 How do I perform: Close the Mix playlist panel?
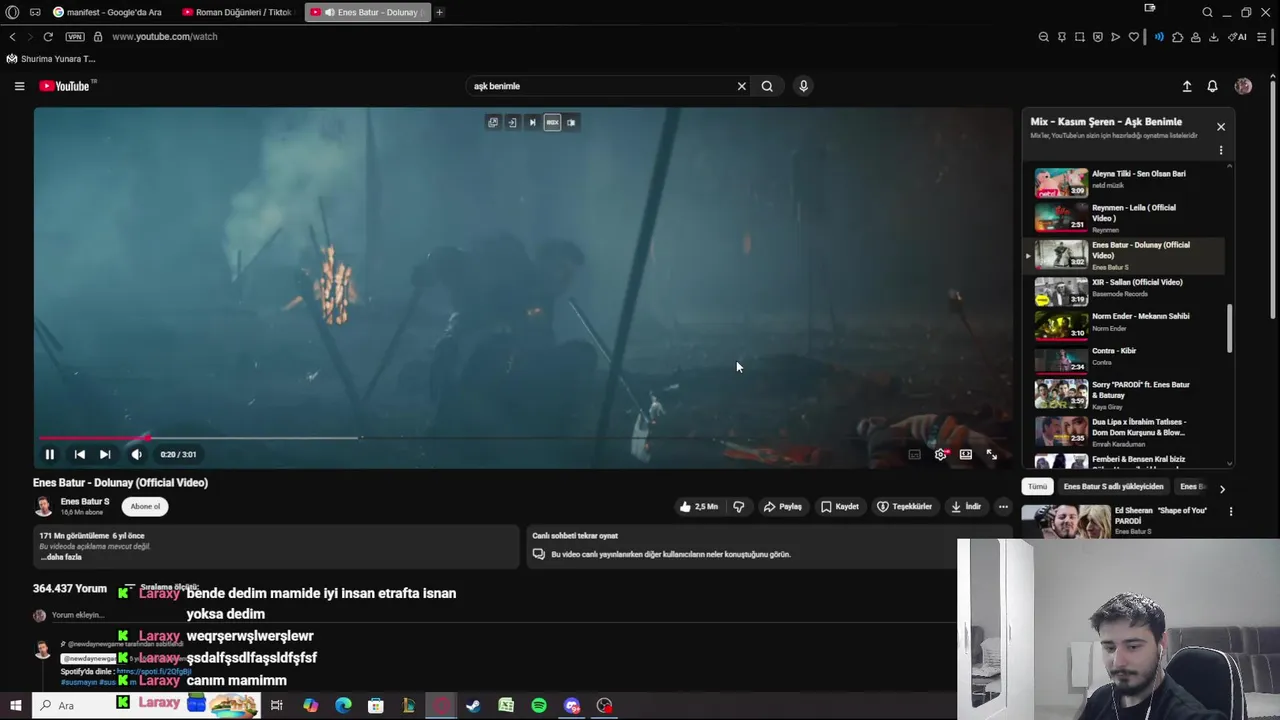1220,127
